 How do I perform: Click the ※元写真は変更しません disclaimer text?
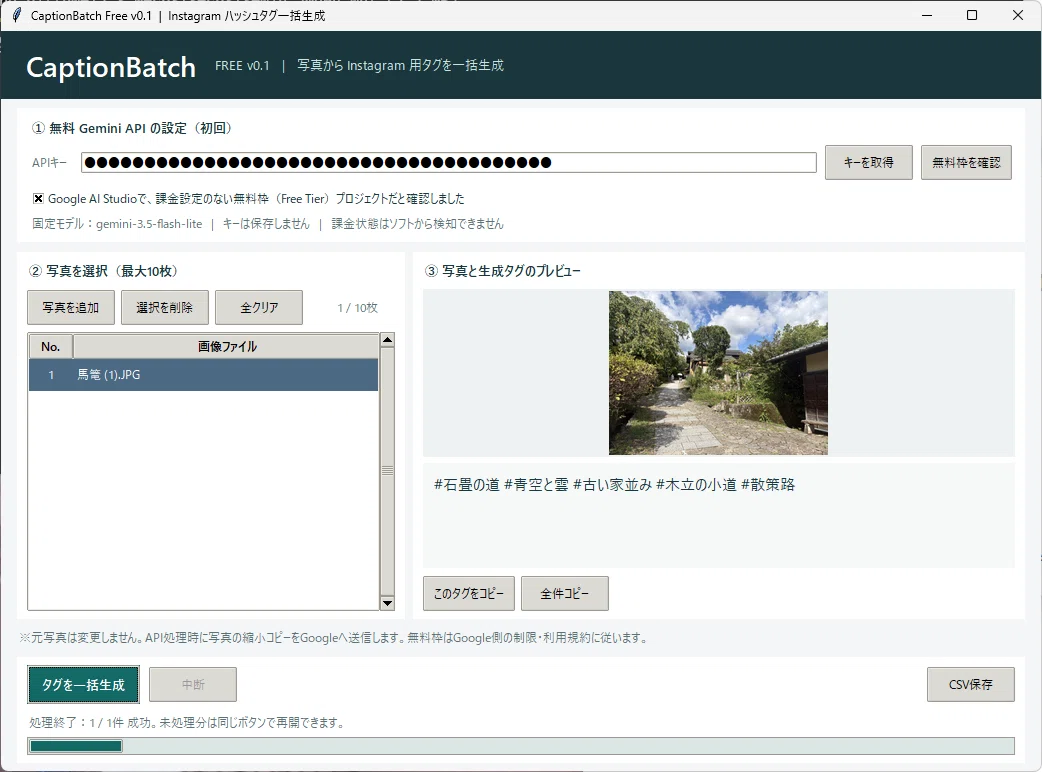click(x=334, y=638)
